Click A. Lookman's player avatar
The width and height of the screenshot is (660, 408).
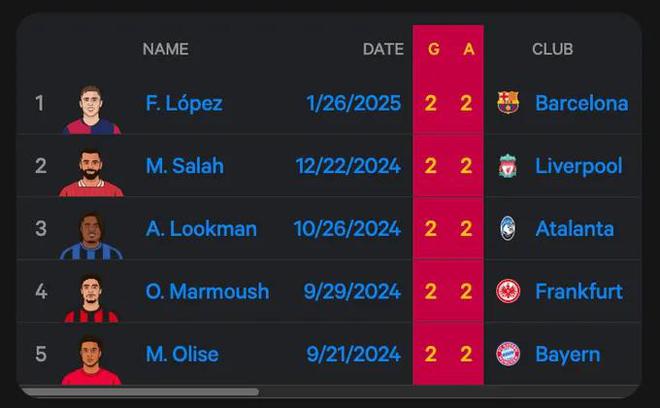pos(91,235)
